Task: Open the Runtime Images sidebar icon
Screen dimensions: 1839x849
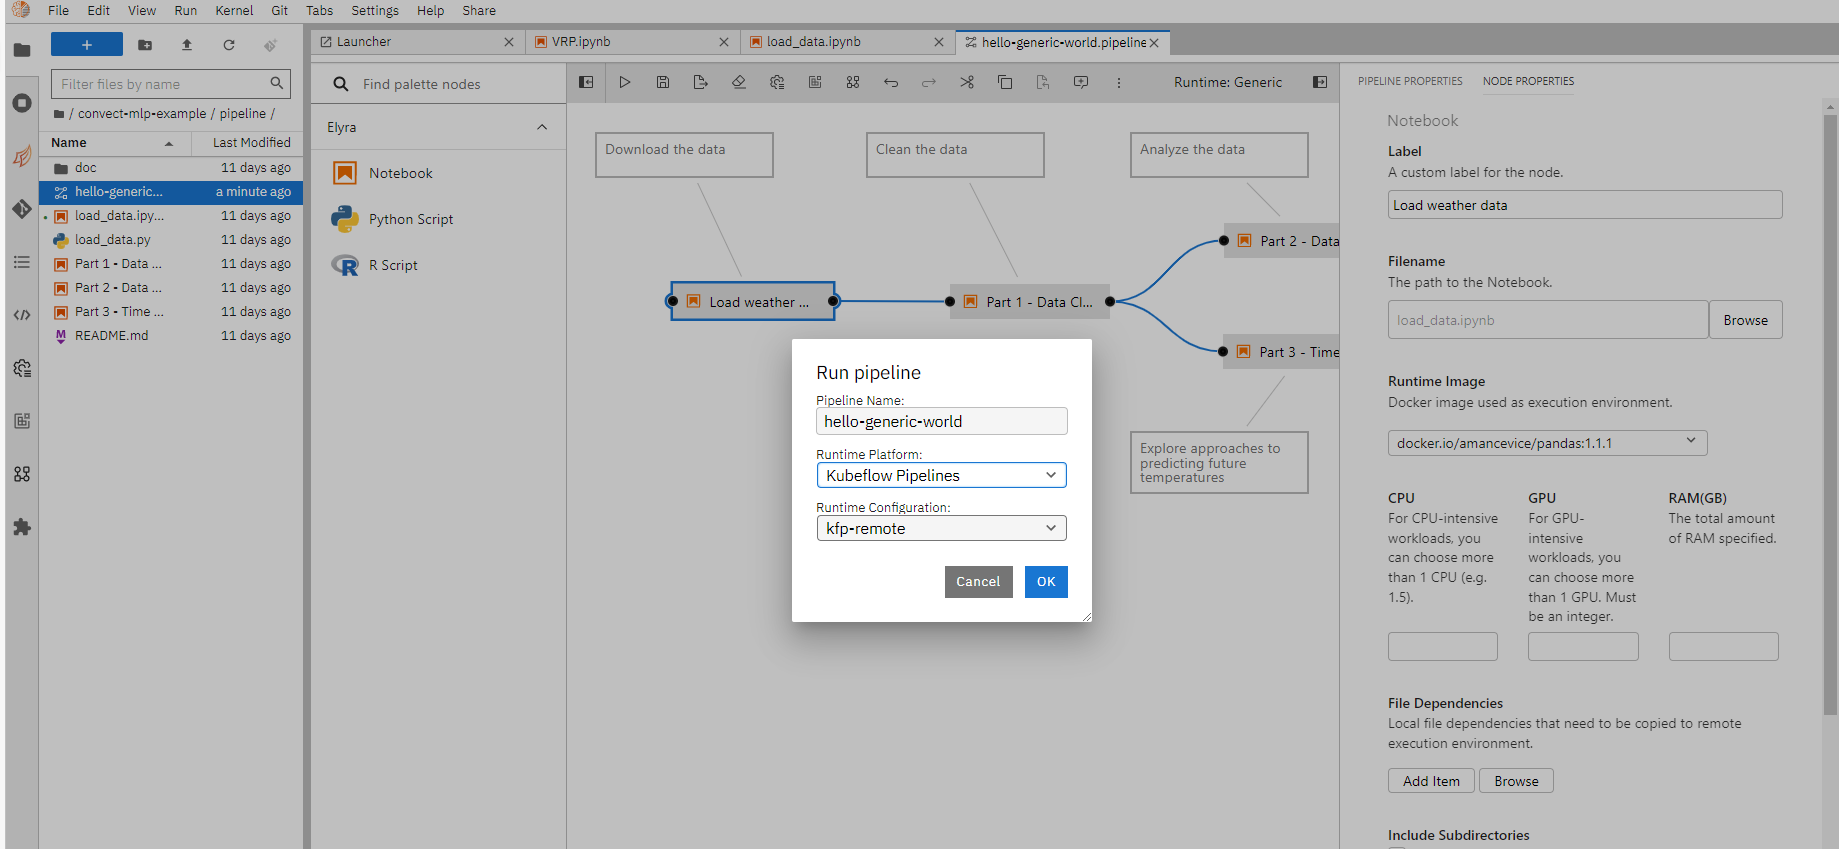Action: pos(22,421)
